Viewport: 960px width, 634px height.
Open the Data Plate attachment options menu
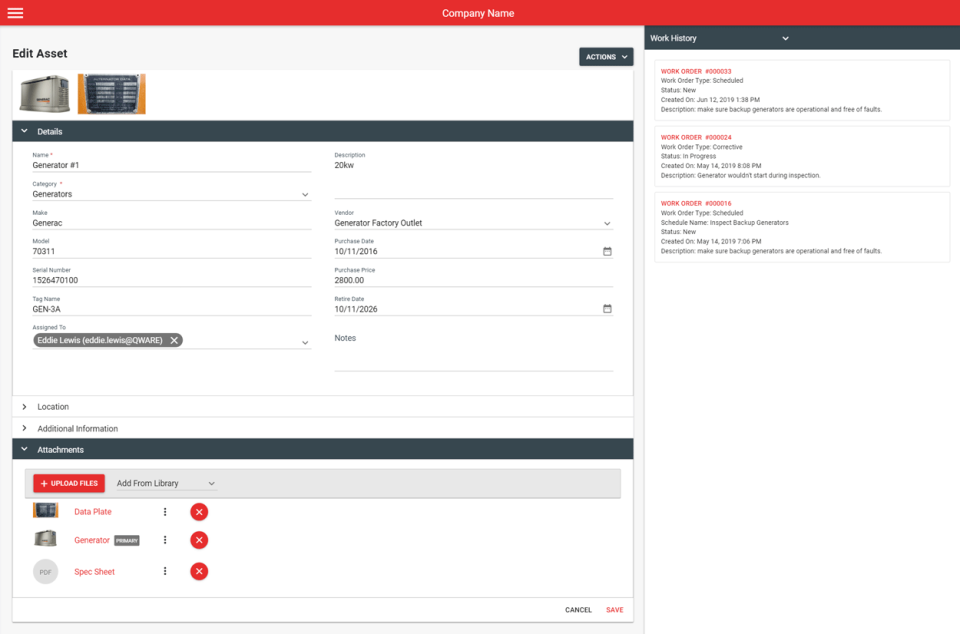(165, 511)
